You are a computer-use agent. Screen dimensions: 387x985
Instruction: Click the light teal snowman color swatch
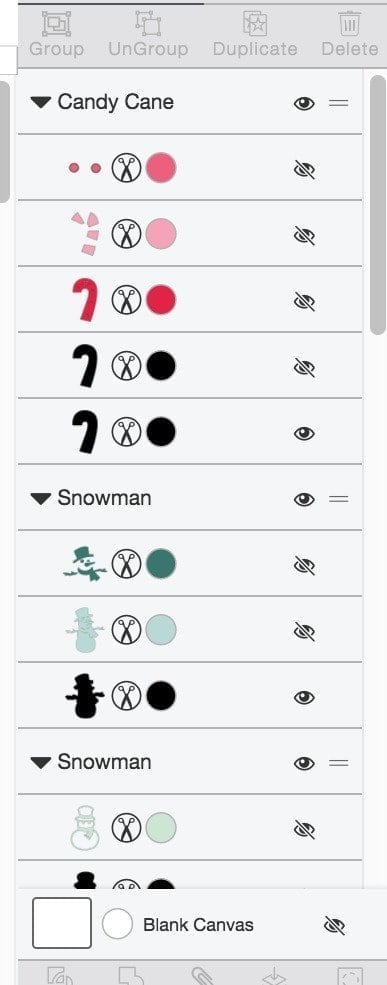pyautogui.click(x=161, y=629)
